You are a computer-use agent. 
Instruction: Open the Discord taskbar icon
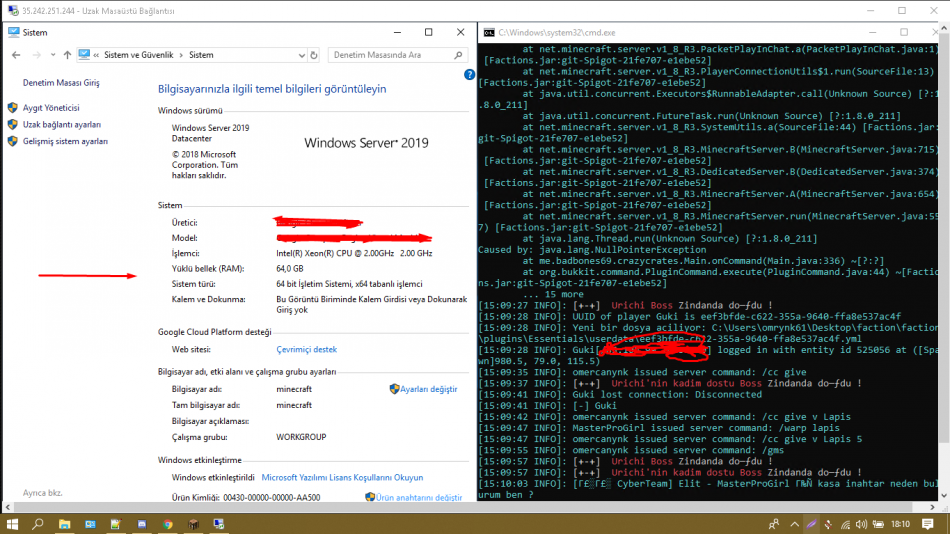(x=142, y=524)
